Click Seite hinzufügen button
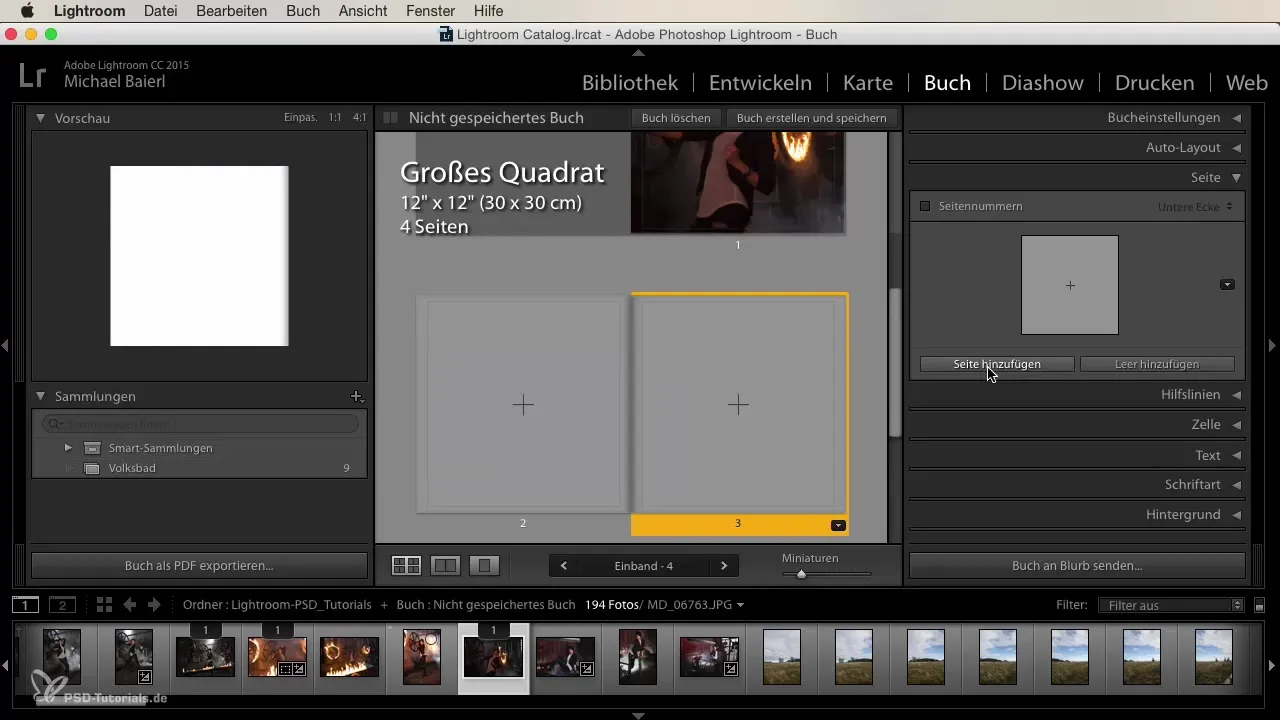Image resolution: width=1280 pixels, height=720 pixels. [x=997, y=364]
